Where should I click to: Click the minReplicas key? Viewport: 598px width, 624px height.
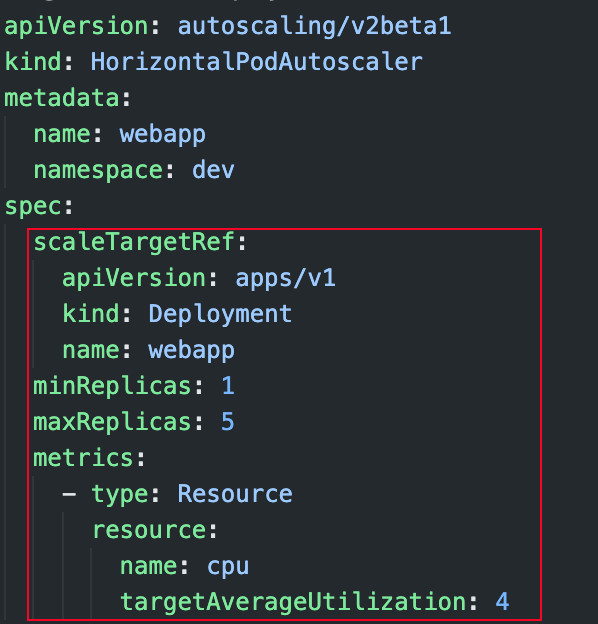(x=113, y=386)
